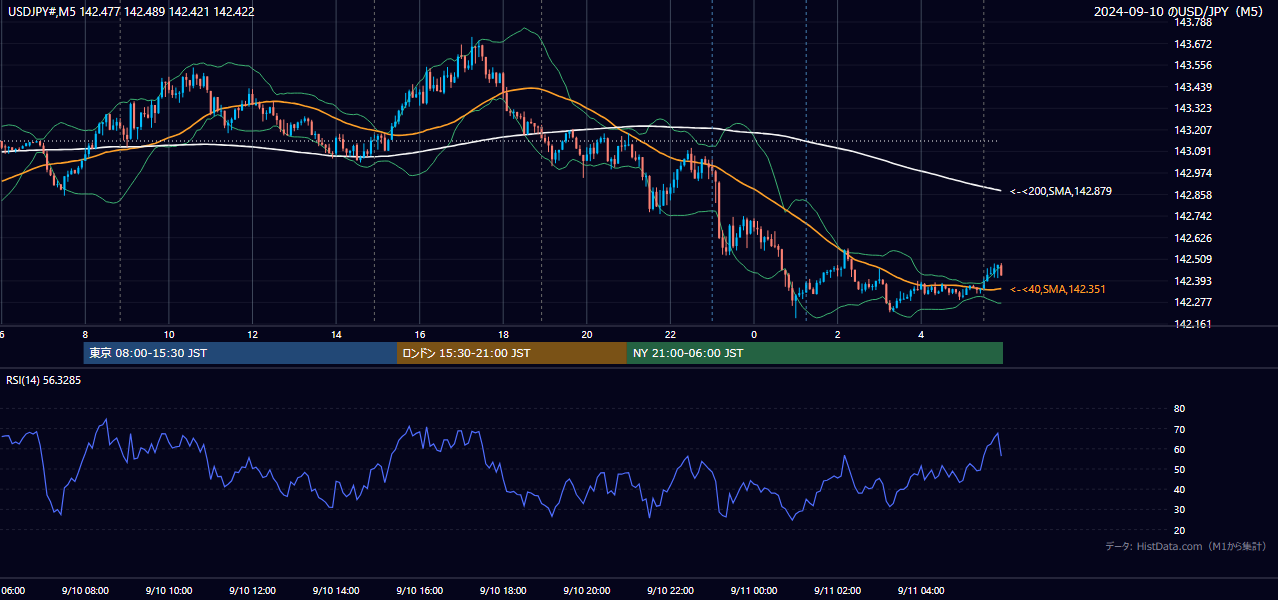Image resolution: width=1278 pixels, height=600 pixels.
Task: Click the 40 SMA label 142.351
Action: coord(1058,289)
